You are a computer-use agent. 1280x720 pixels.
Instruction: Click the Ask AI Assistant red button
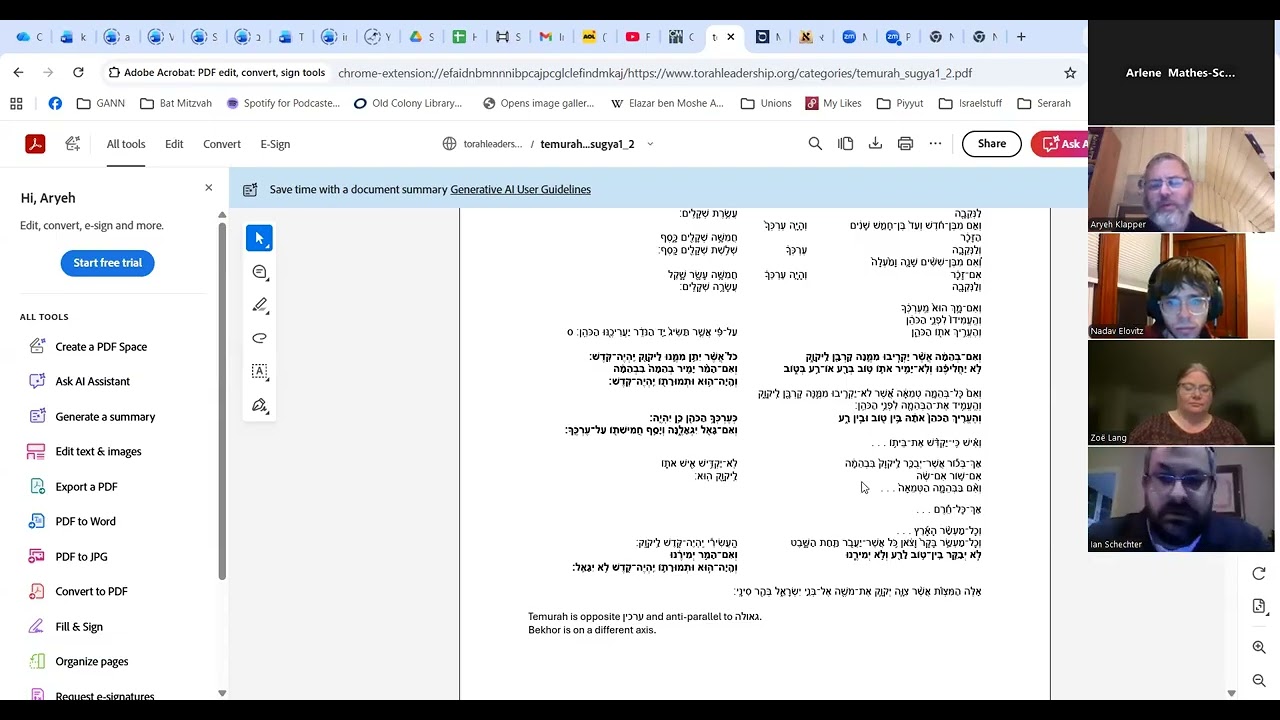click(x=1060, y=144)
